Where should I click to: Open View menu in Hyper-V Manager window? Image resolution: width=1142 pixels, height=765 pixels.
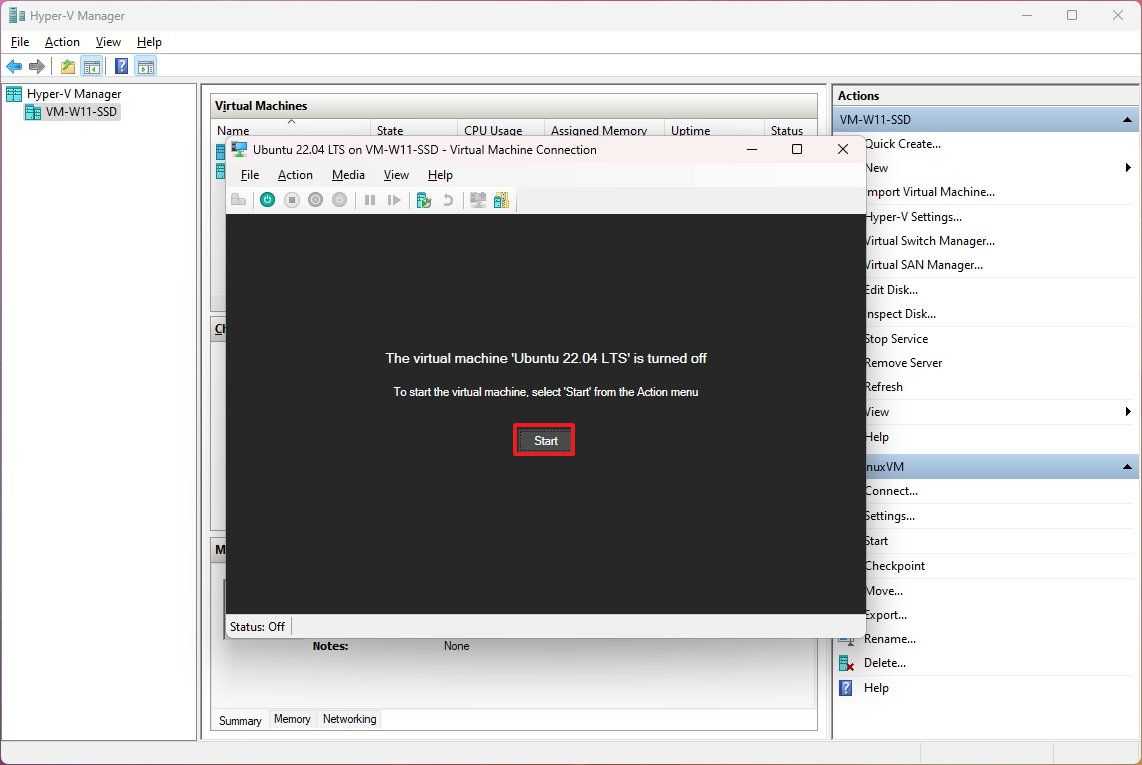pyautogui.click(x=108, y=42)
